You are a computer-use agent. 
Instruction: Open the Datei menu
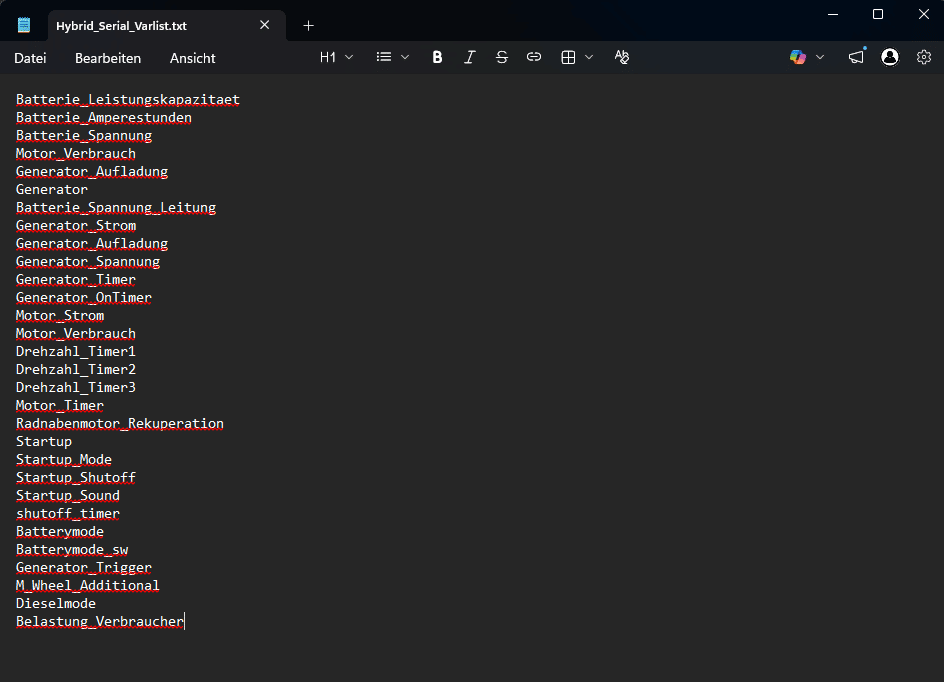(x=30, y=58)
